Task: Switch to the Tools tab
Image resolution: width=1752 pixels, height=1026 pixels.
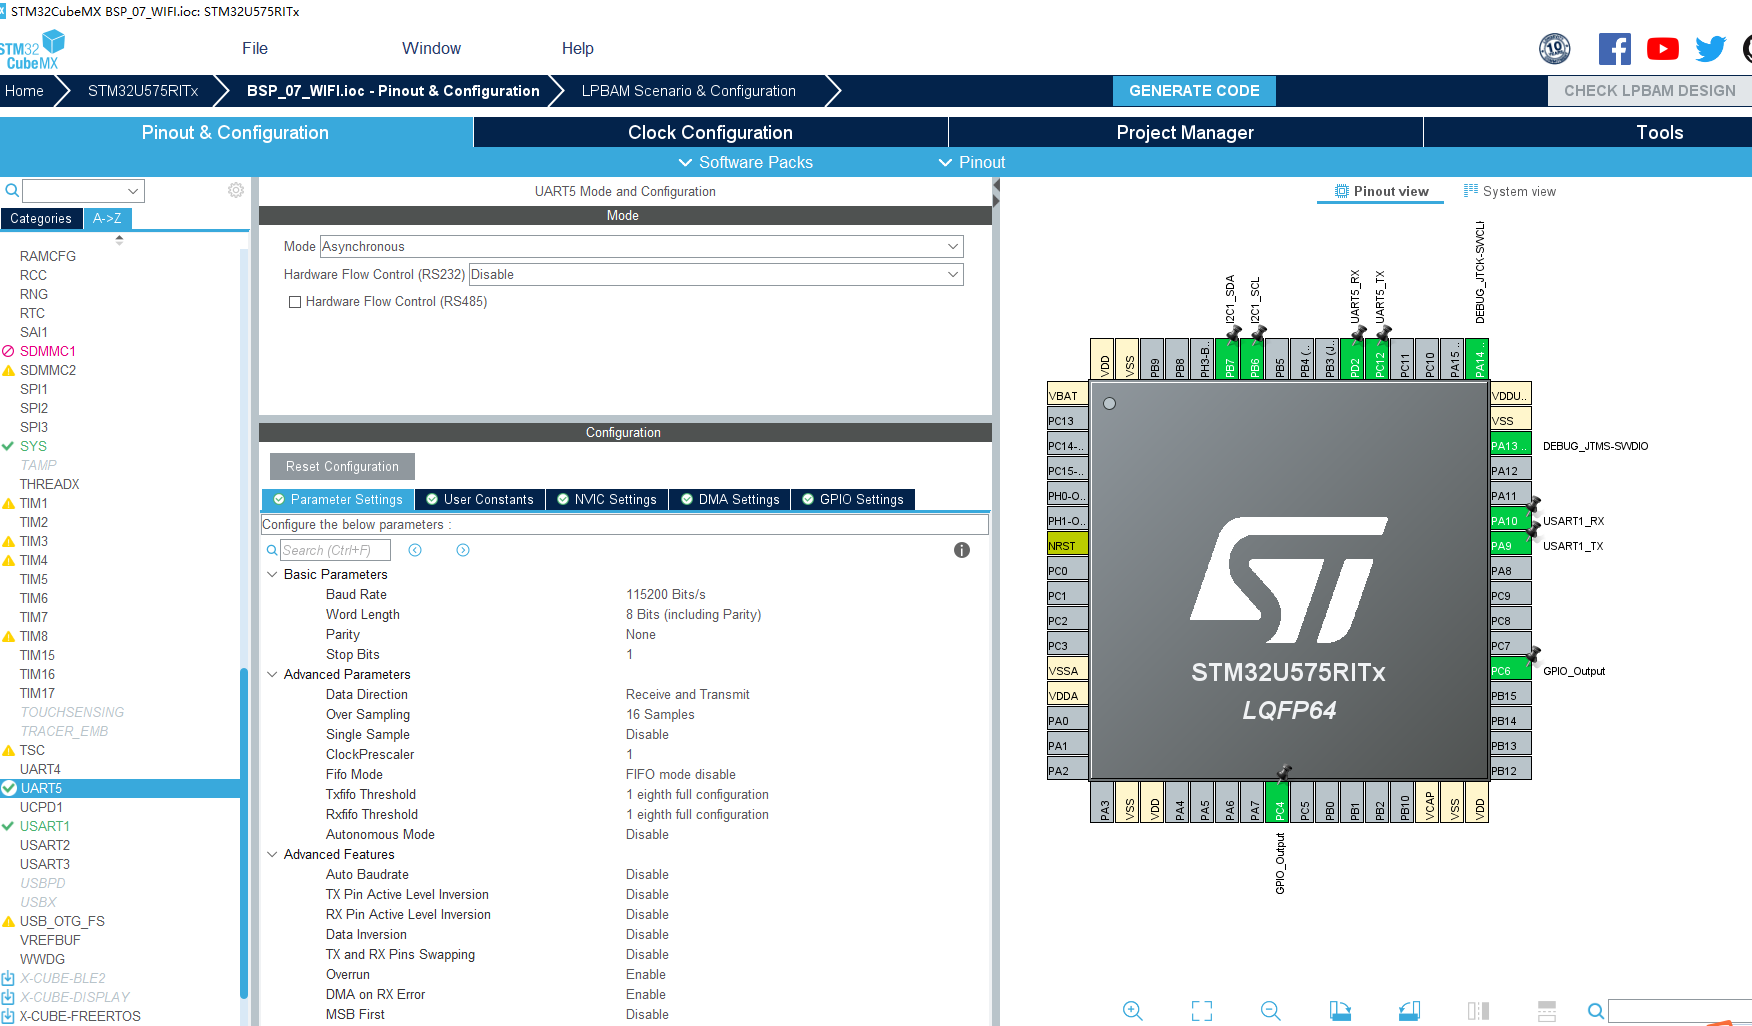Action: coord(1660,132)
